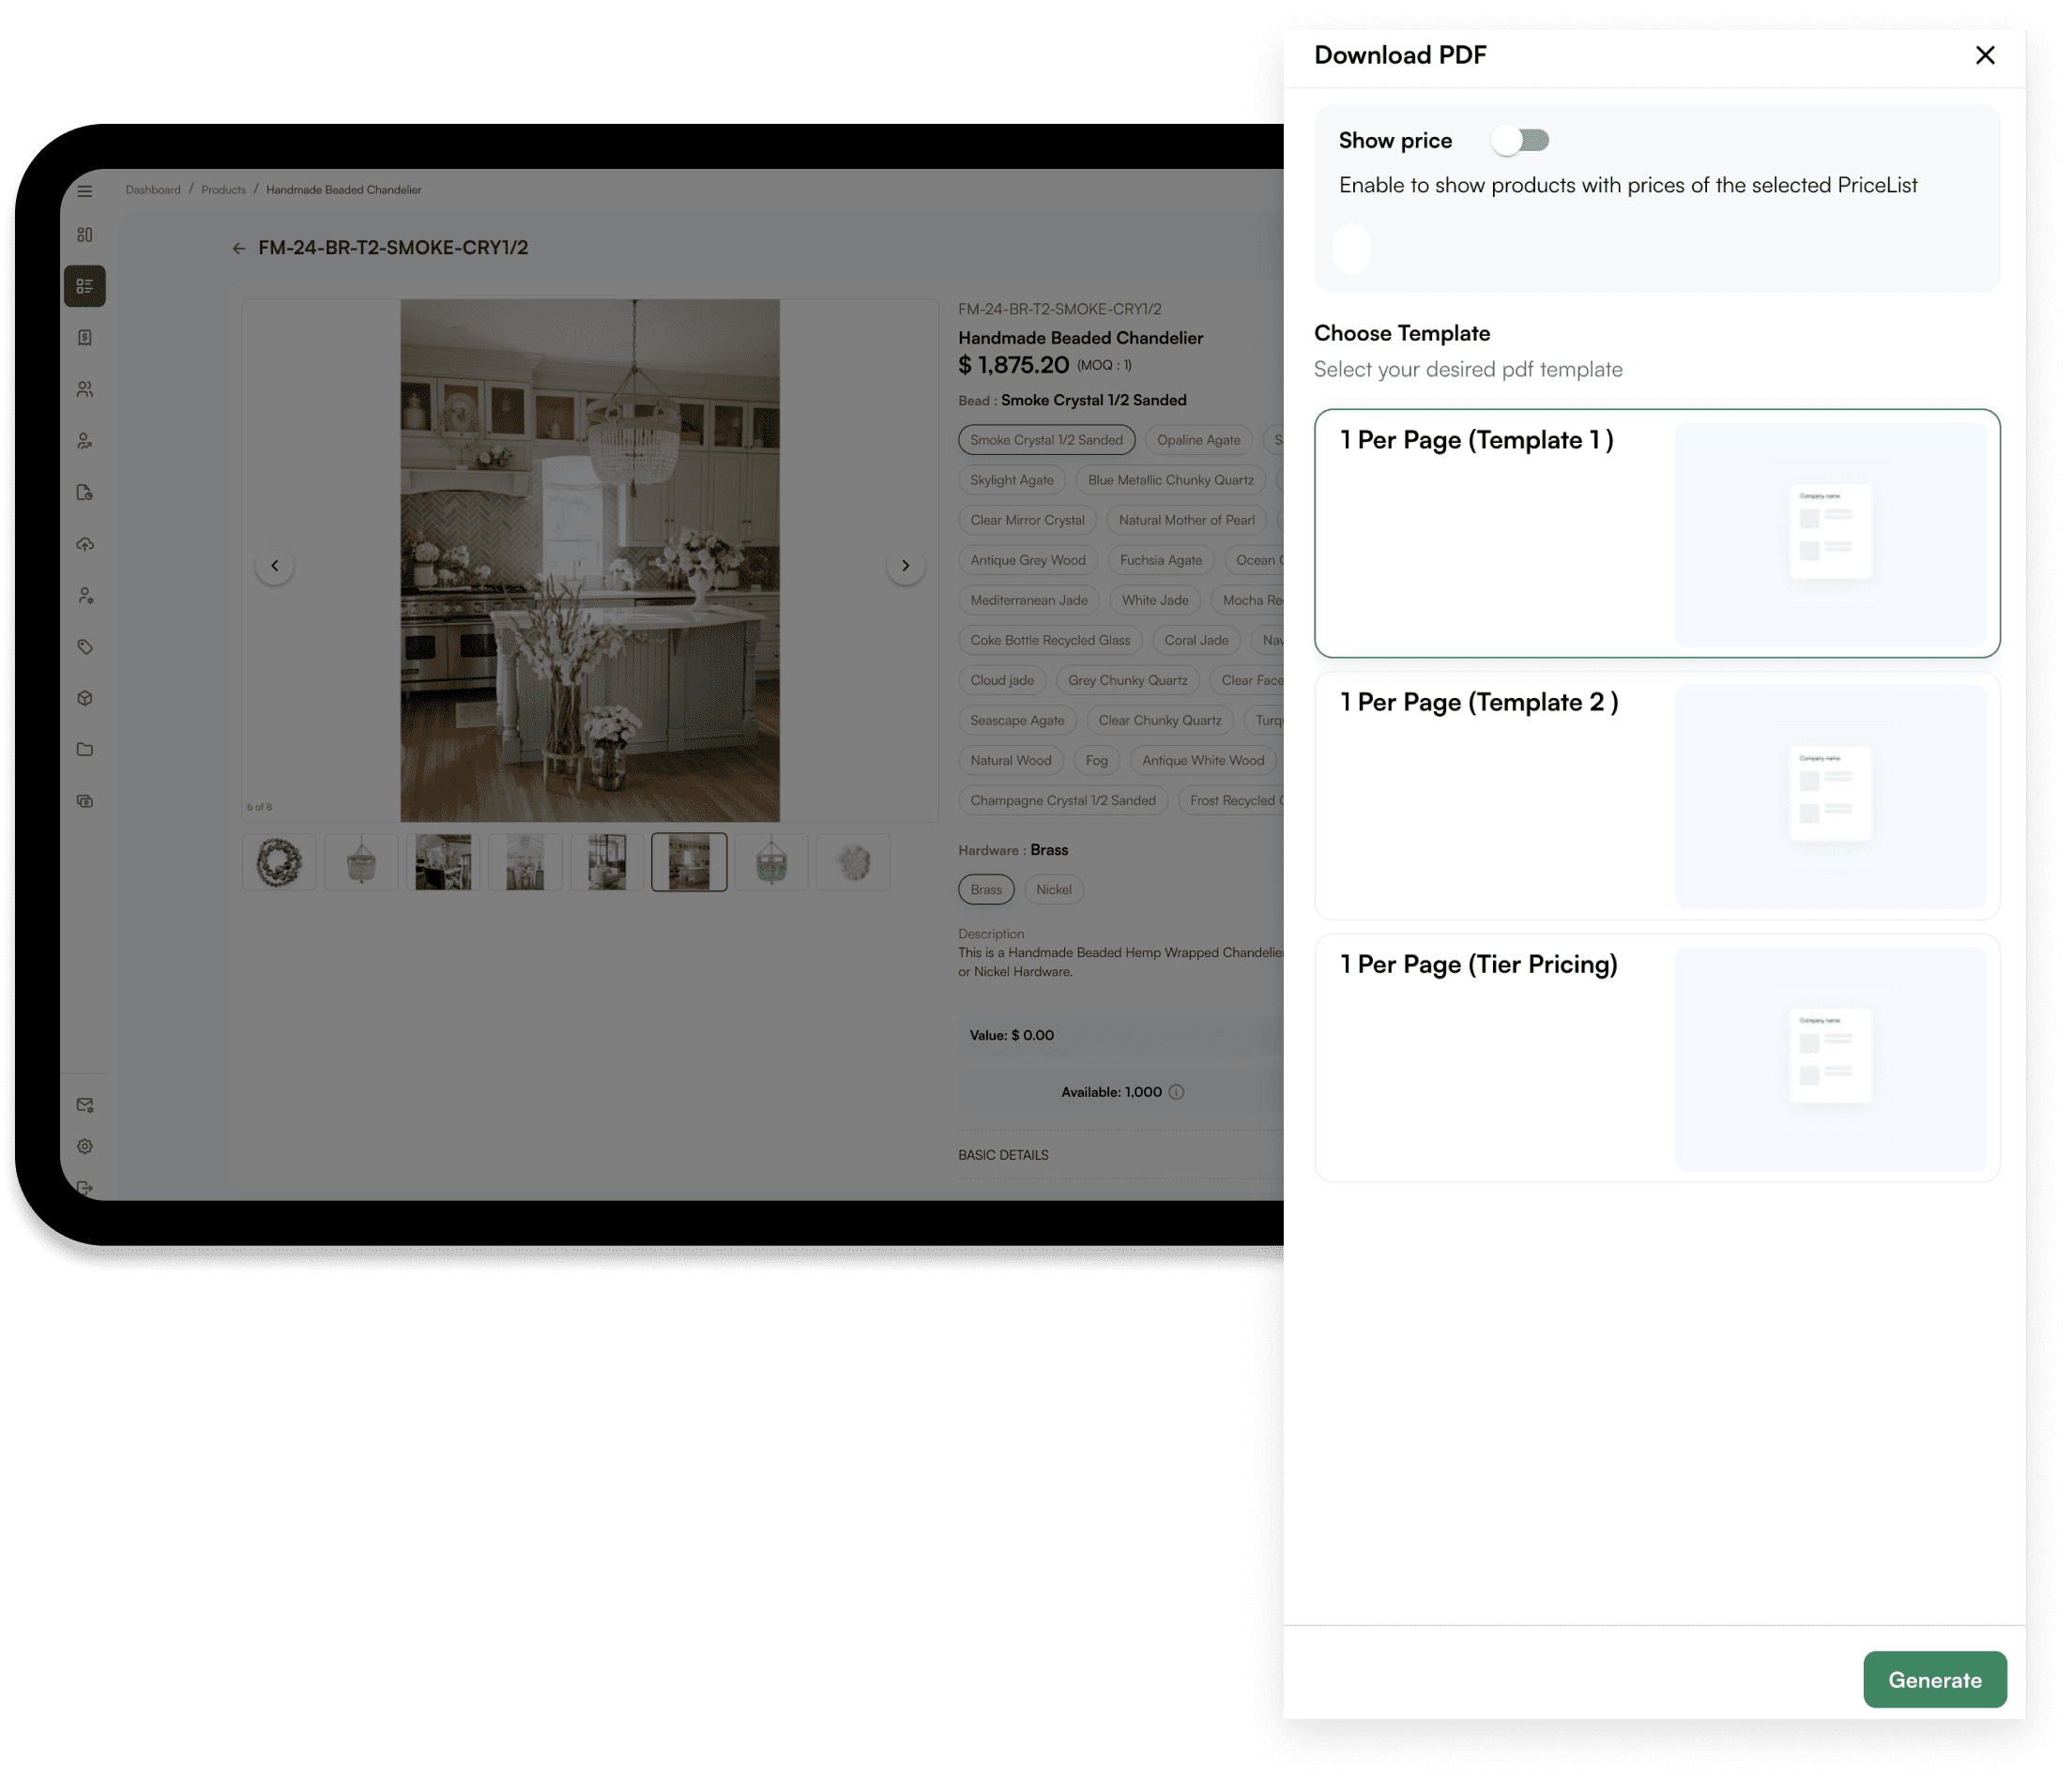The width and height of the screenshot is (2072, 1779).
Task: Open the hamburger menu in sidebar
Action: click(85, 191)
